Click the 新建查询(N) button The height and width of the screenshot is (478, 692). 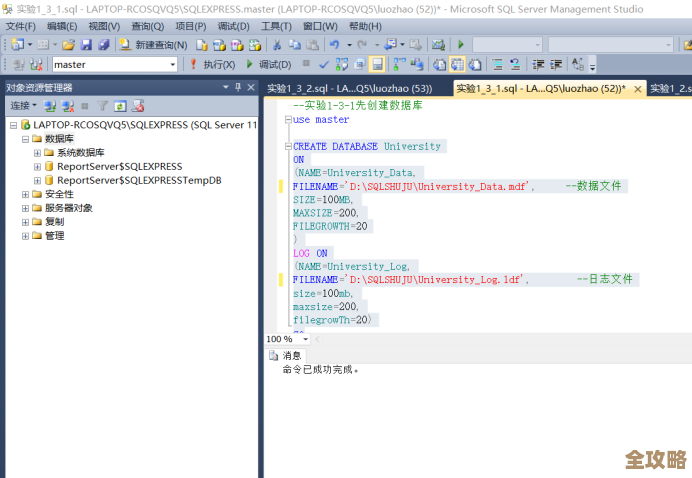click(154, 45)
